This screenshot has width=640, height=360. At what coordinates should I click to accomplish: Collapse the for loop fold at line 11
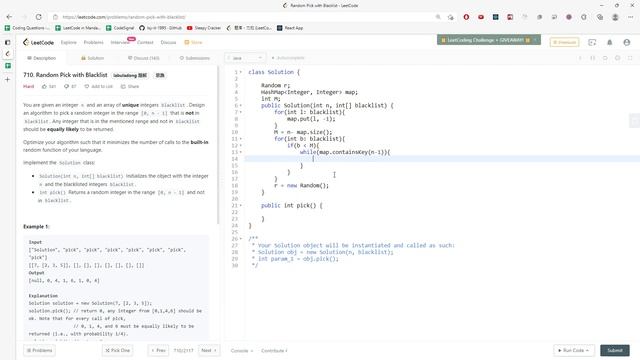241,139
